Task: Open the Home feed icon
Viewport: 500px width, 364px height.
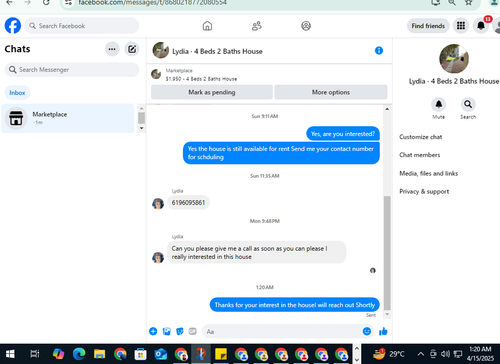Action: pyautogui.click(x=207, y=26)
